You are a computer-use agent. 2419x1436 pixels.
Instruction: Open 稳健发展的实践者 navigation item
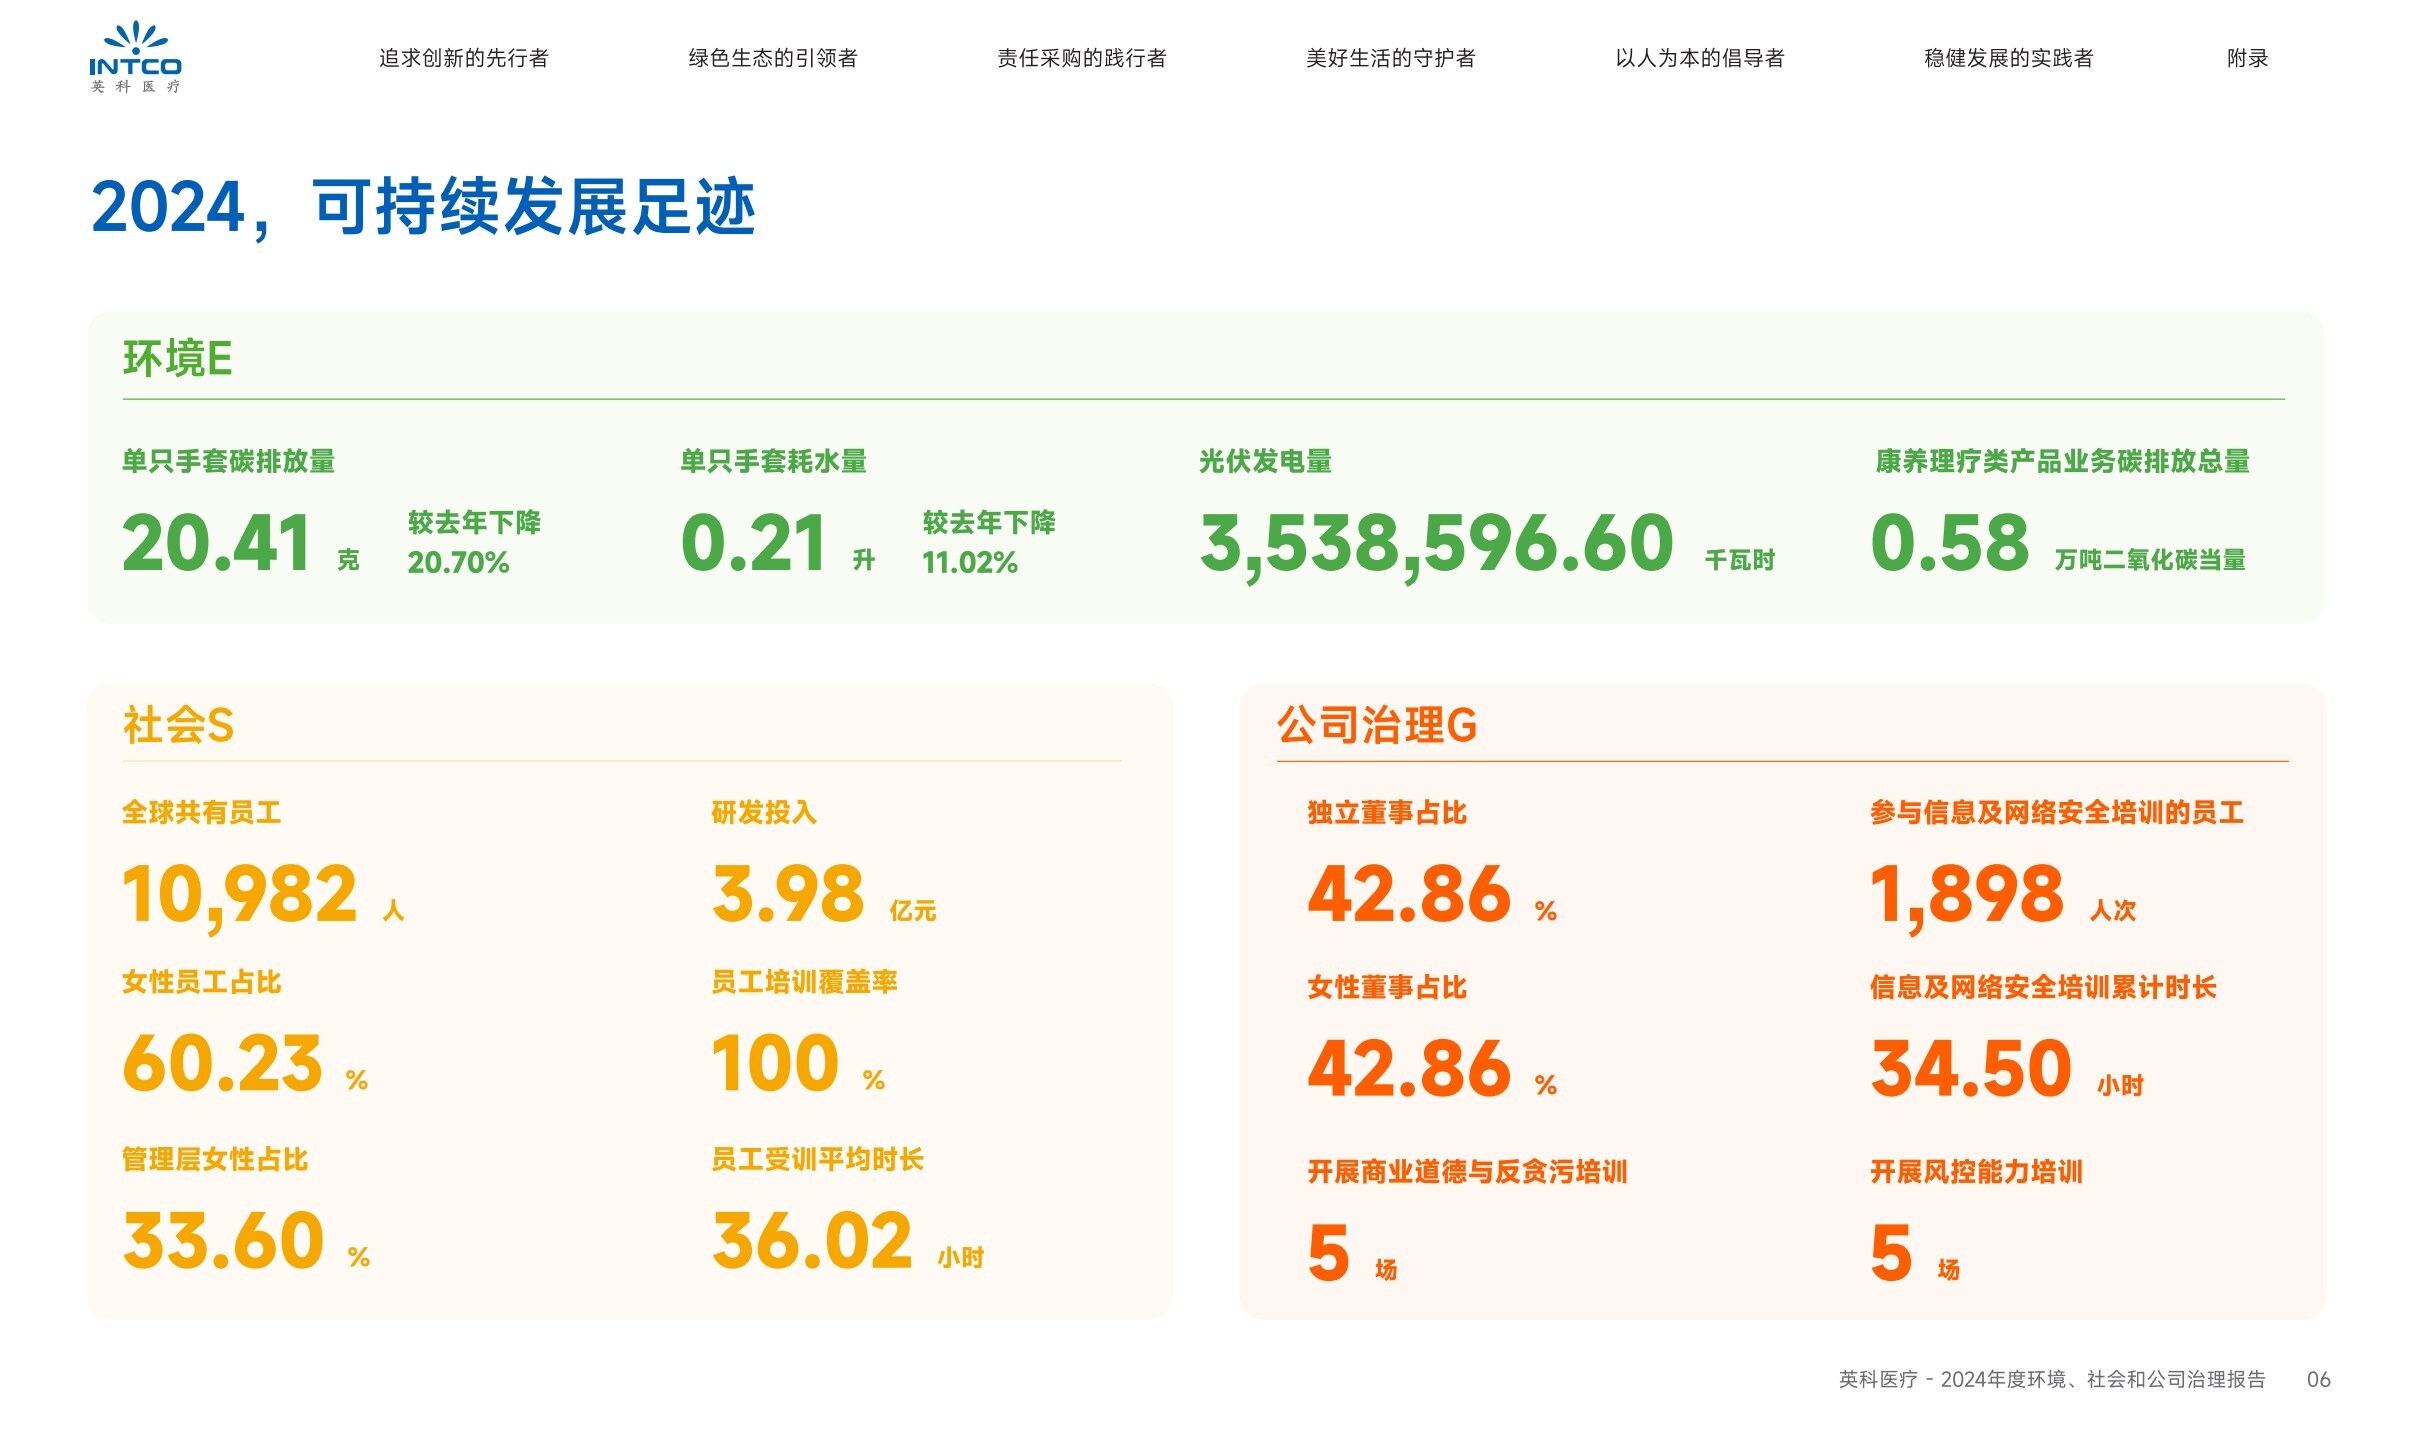(x=2008, y=58)
